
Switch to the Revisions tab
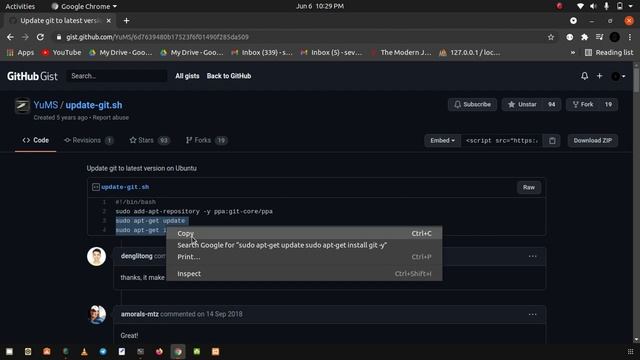[89, 140]
